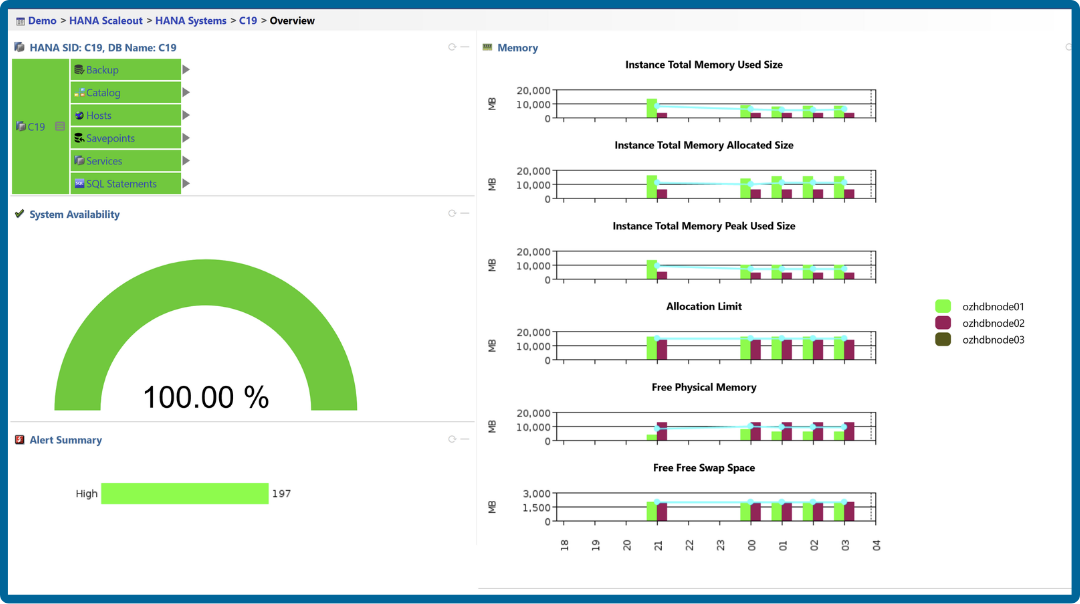Click the System Availability checkmark icon
The width and height of the screenshot is (1080, 604).
coord(19,214)
